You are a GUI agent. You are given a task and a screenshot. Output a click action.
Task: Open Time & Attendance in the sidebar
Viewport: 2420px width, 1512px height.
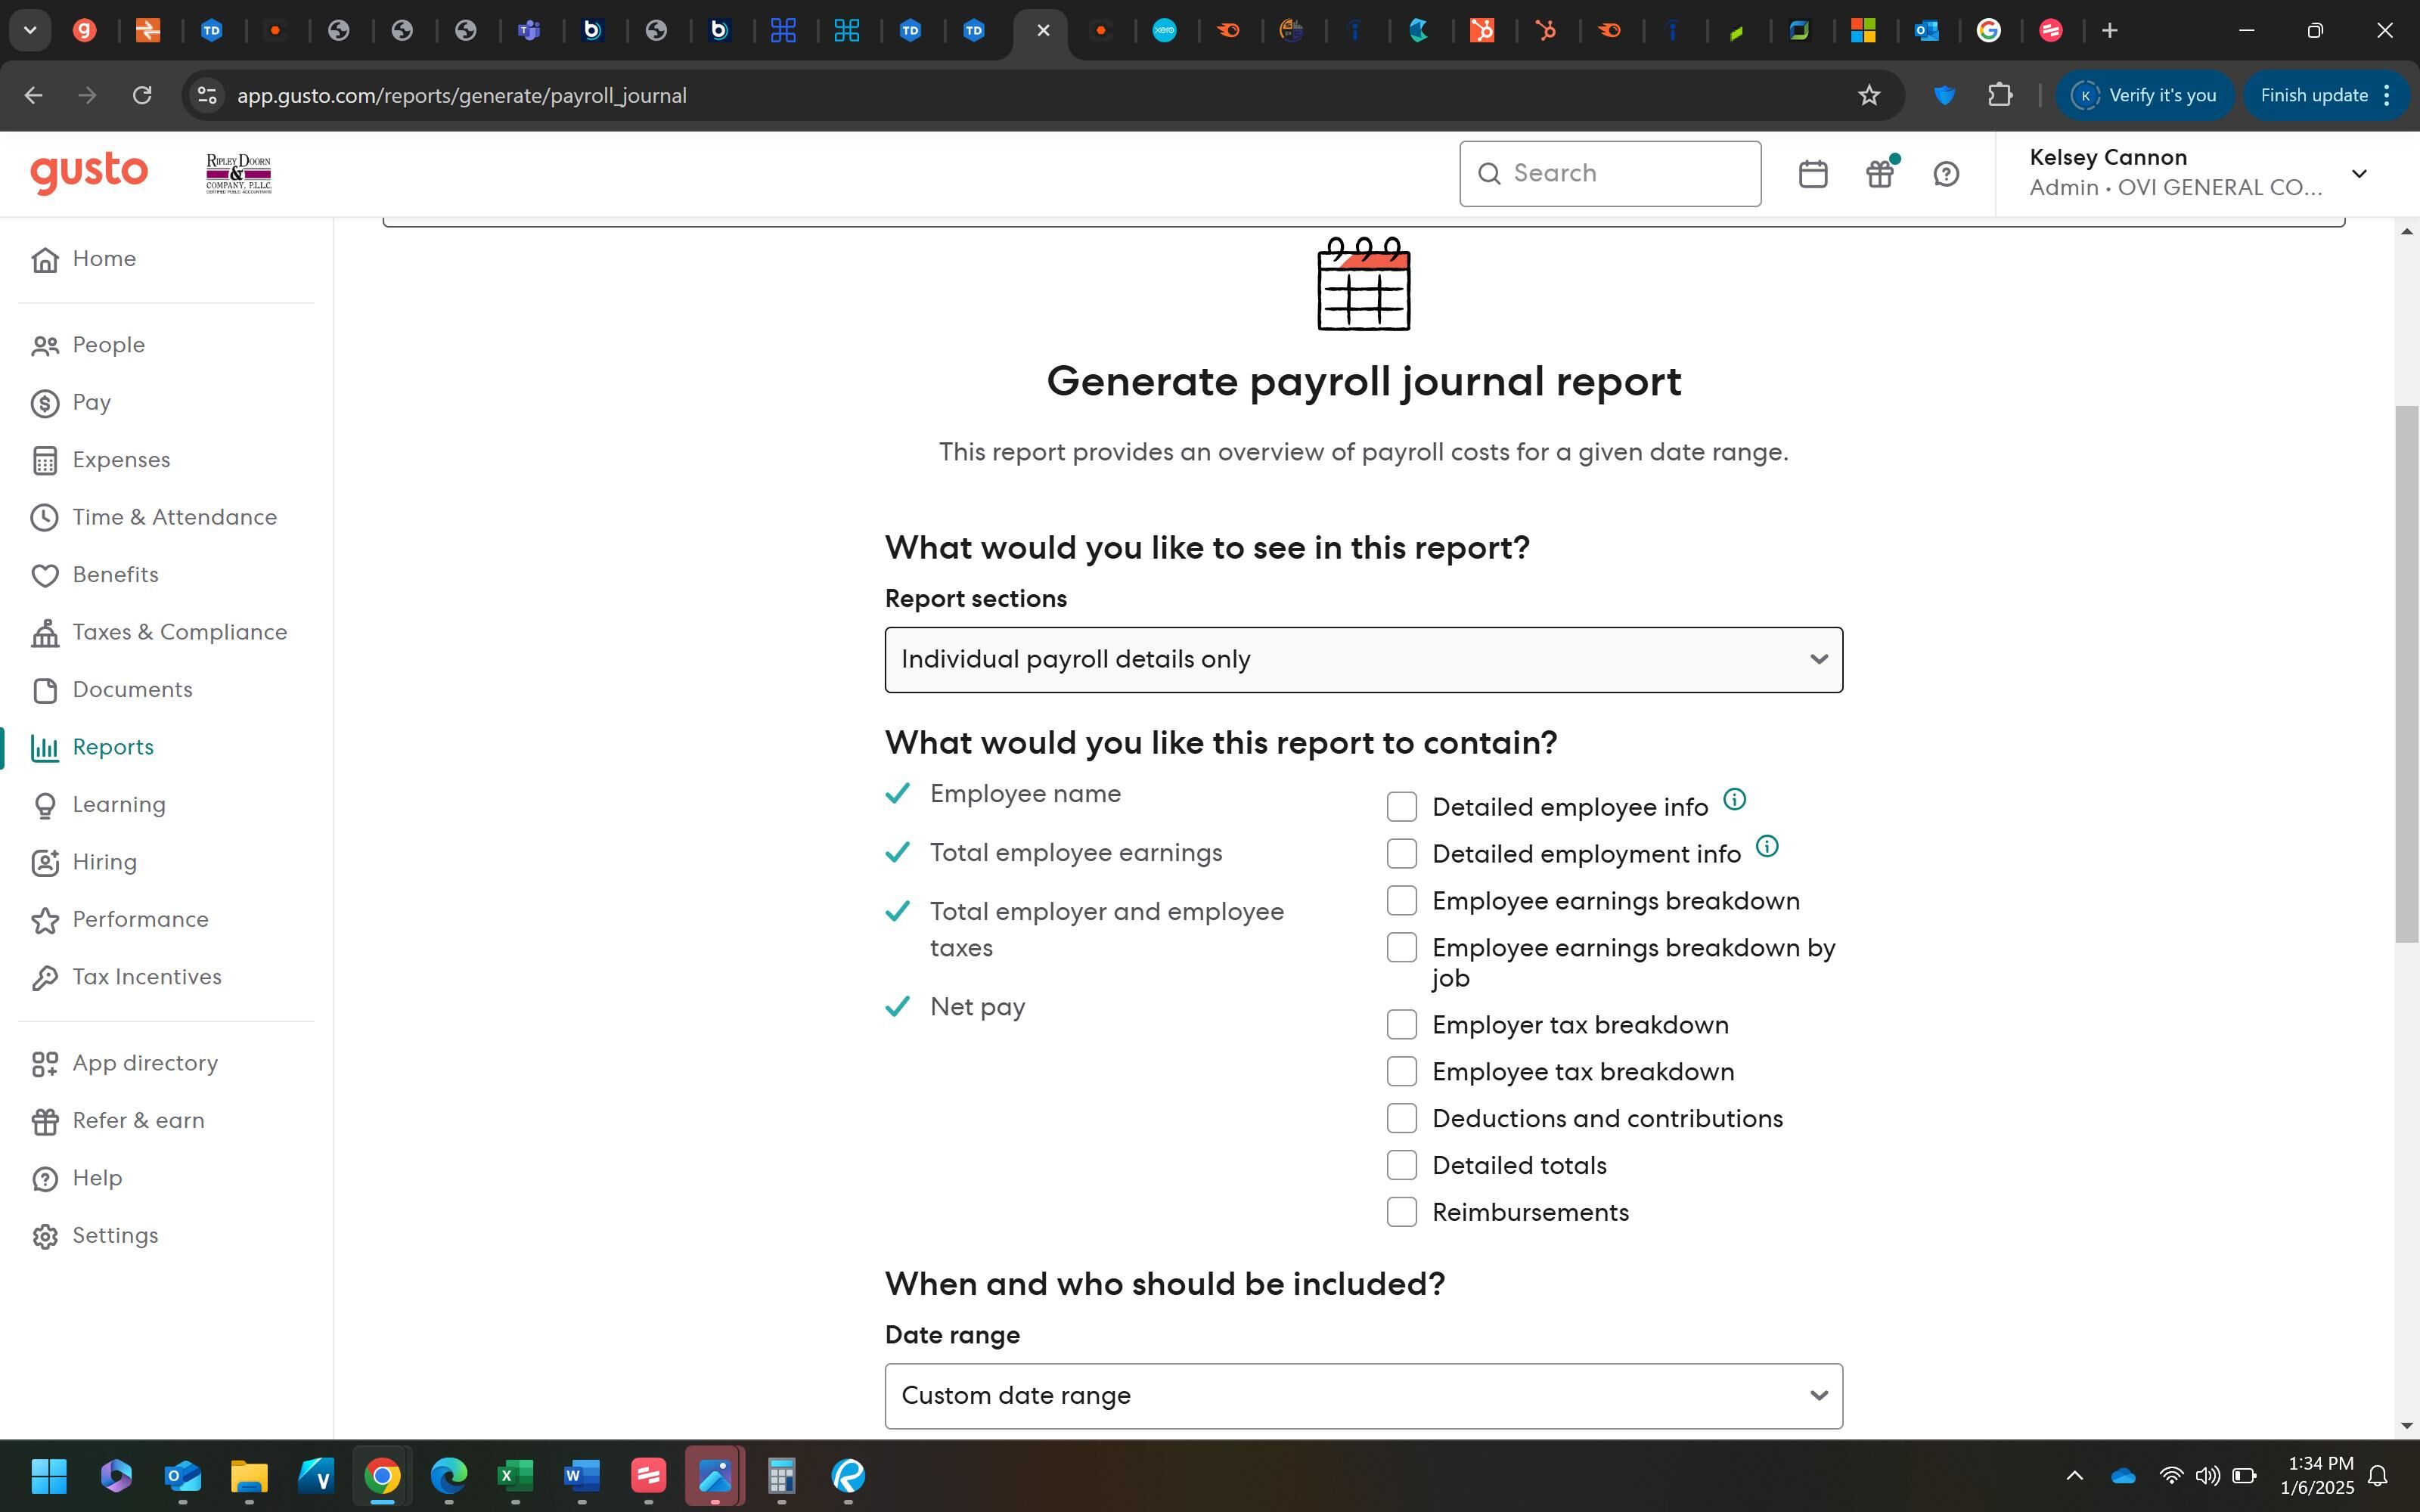coord(174,517)
